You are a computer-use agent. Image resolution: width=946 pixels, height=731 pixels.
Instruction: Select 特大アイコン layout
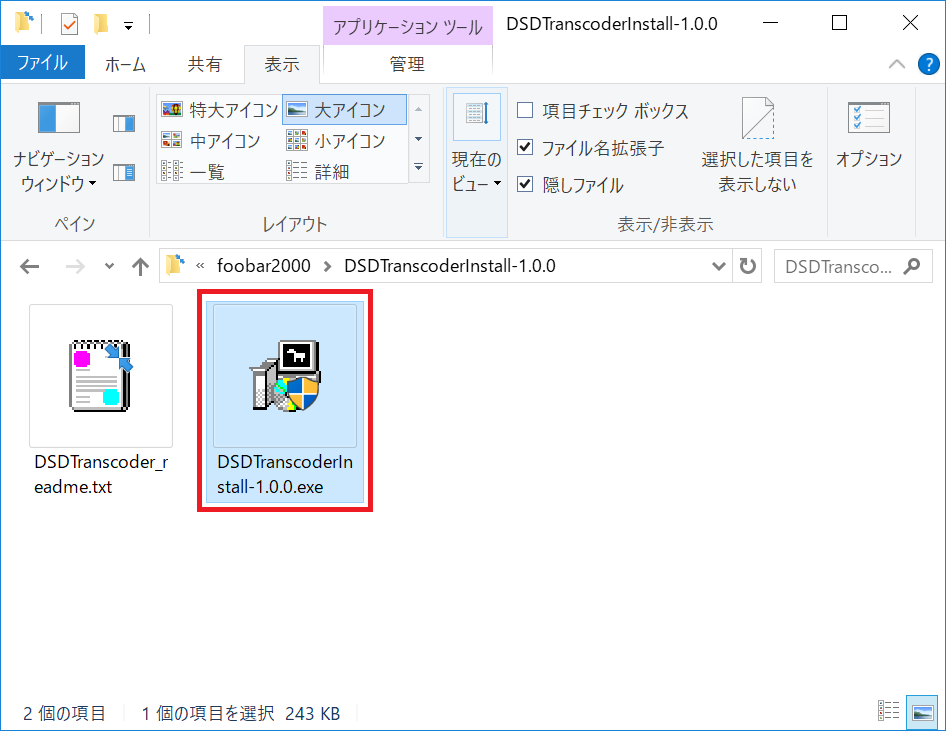(x=220, y=110)
